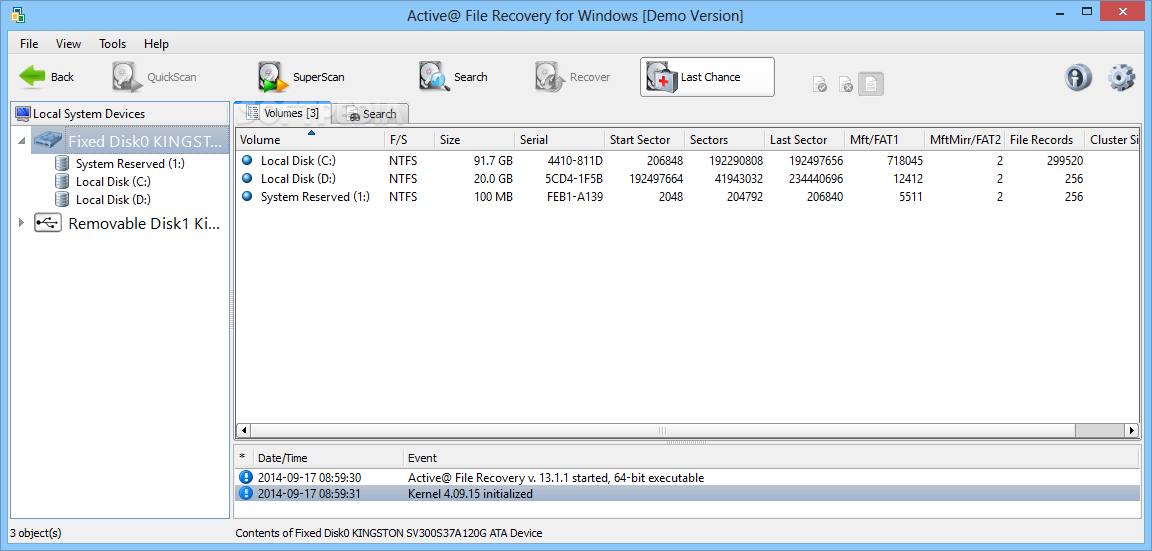
Task: Switch to the Search tab
Action: pyautogui.click(x=371, y=114)
